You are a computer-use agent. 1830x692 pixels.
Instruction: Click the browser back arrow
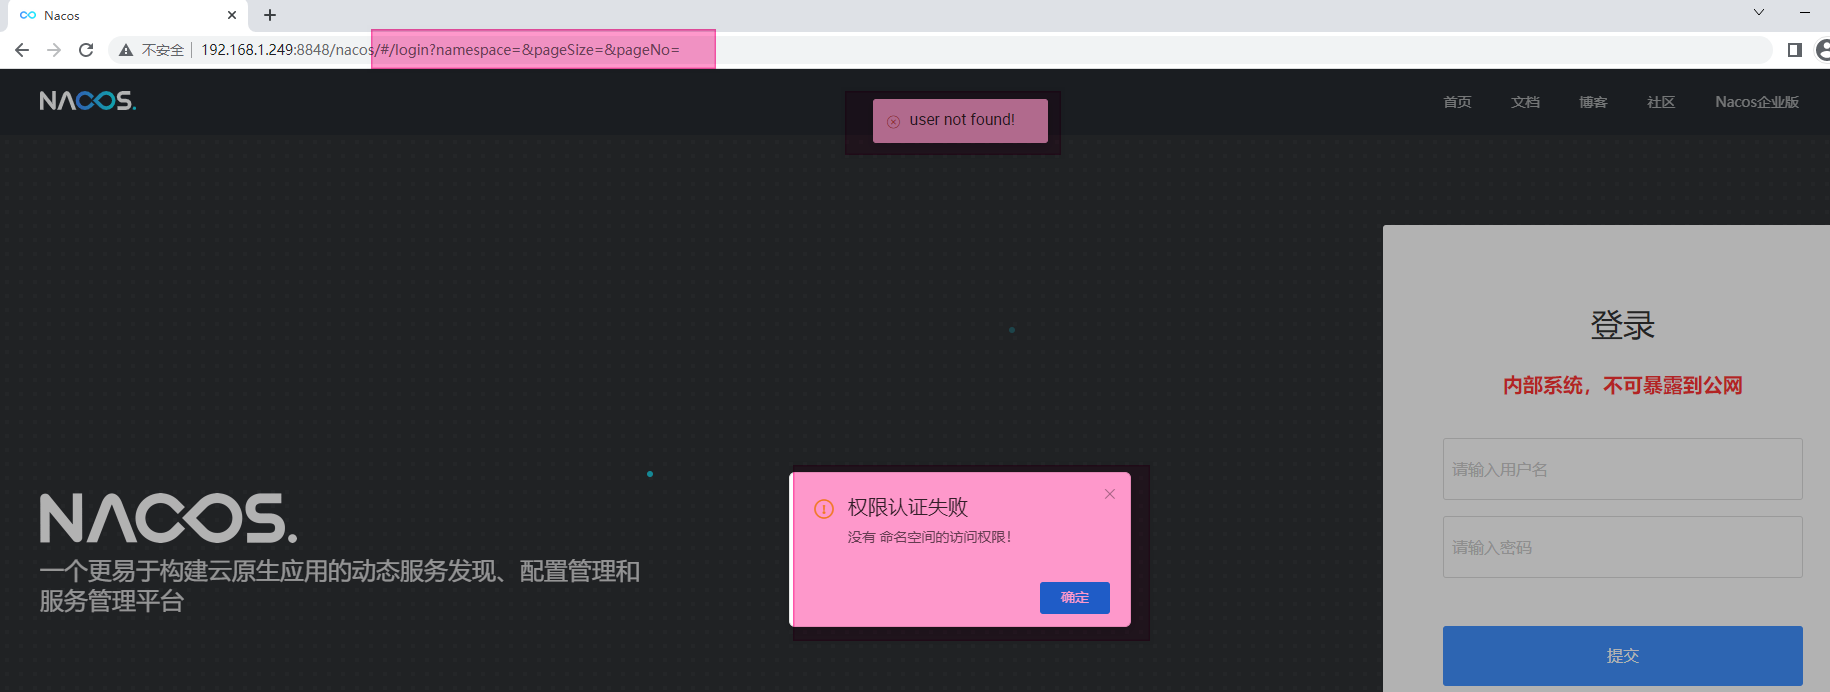coord(22,50)
